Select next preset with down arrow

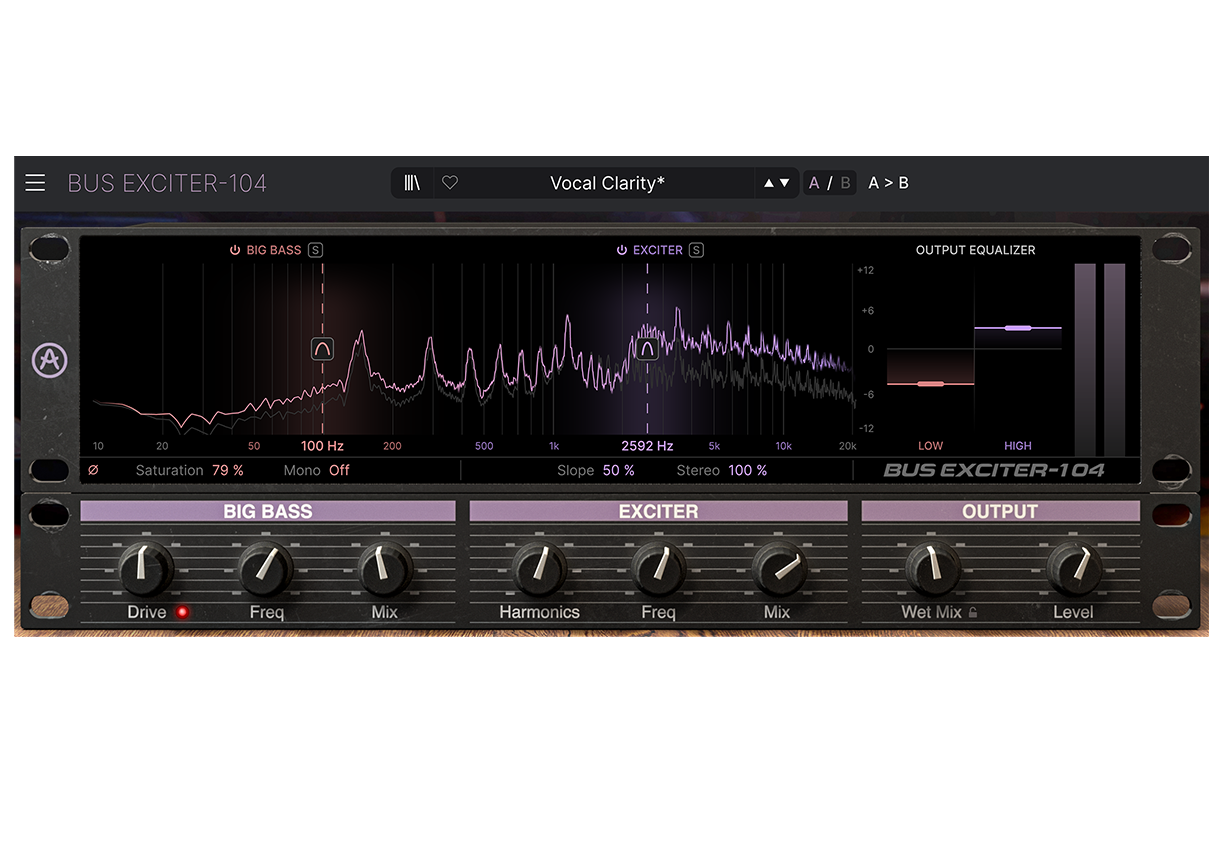point(785,183)
